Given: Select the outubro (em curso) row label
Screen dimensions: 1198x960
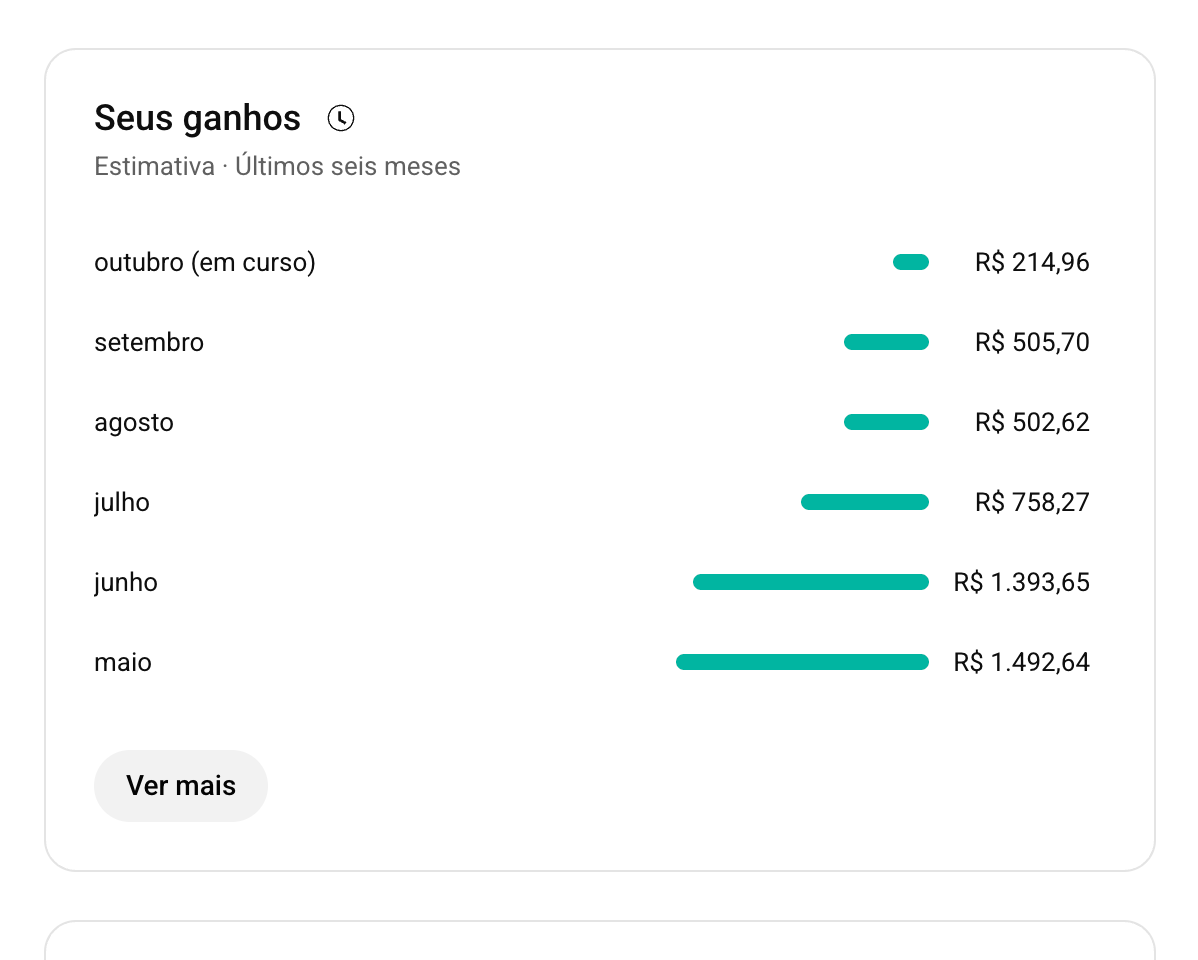Looking at the screenshot, I should (x=205, y=263).
